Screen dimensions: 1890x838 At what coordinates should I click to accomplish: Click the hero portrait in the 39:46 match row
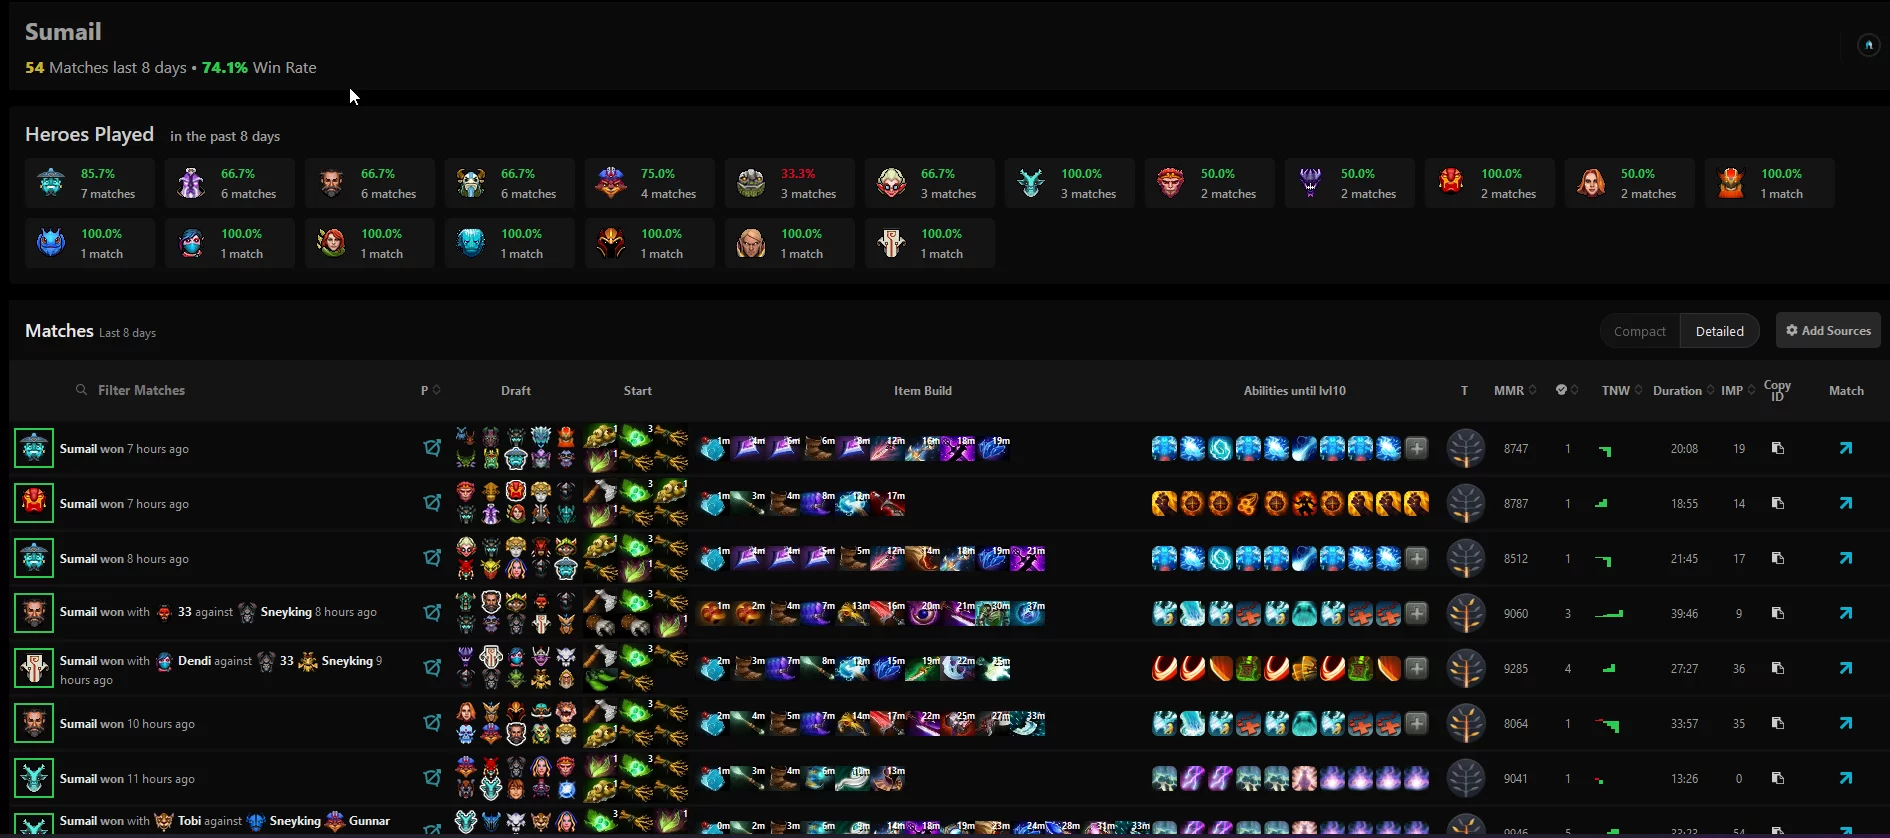(34, 613)
